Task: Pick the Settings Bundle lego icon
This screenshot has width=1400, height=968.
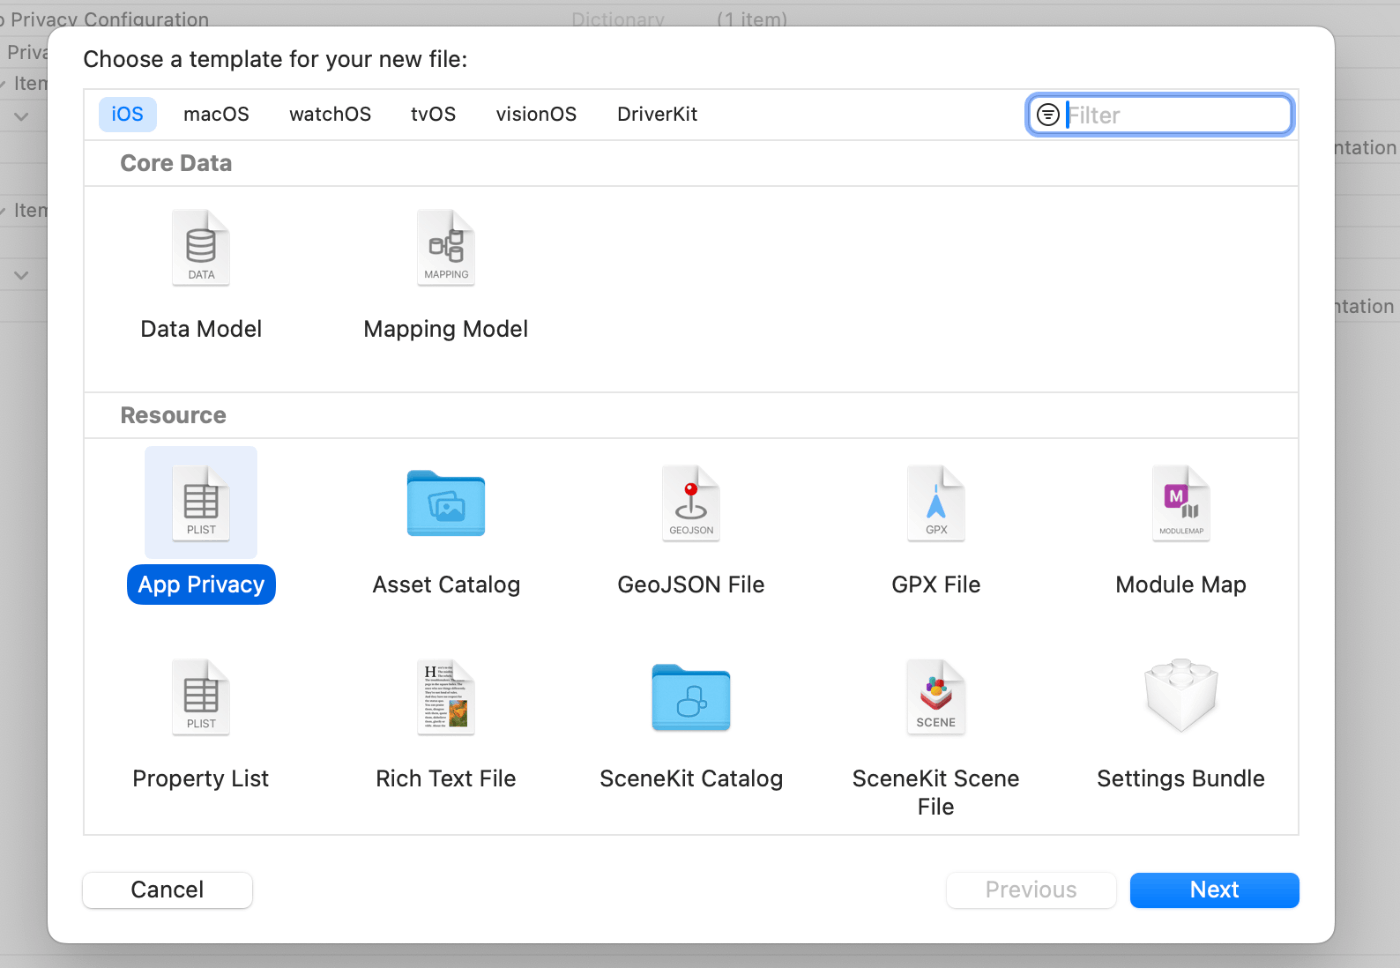Action: [1181, 695]
